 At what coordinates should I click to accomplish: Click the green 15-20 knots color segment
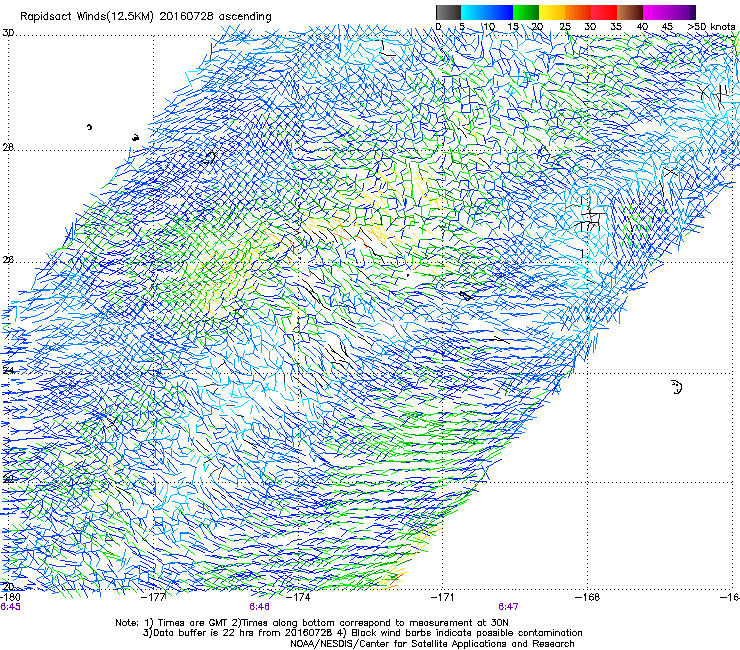pyautogui.click(x=526, y=12)
